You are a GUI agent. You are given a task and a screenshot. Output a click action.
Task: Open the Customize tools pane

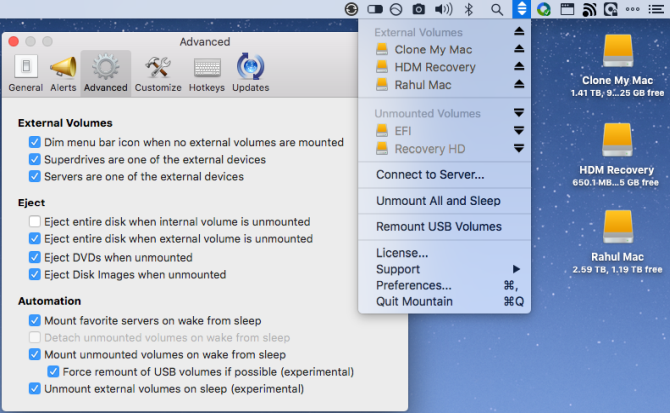click(x=158, y=72)
